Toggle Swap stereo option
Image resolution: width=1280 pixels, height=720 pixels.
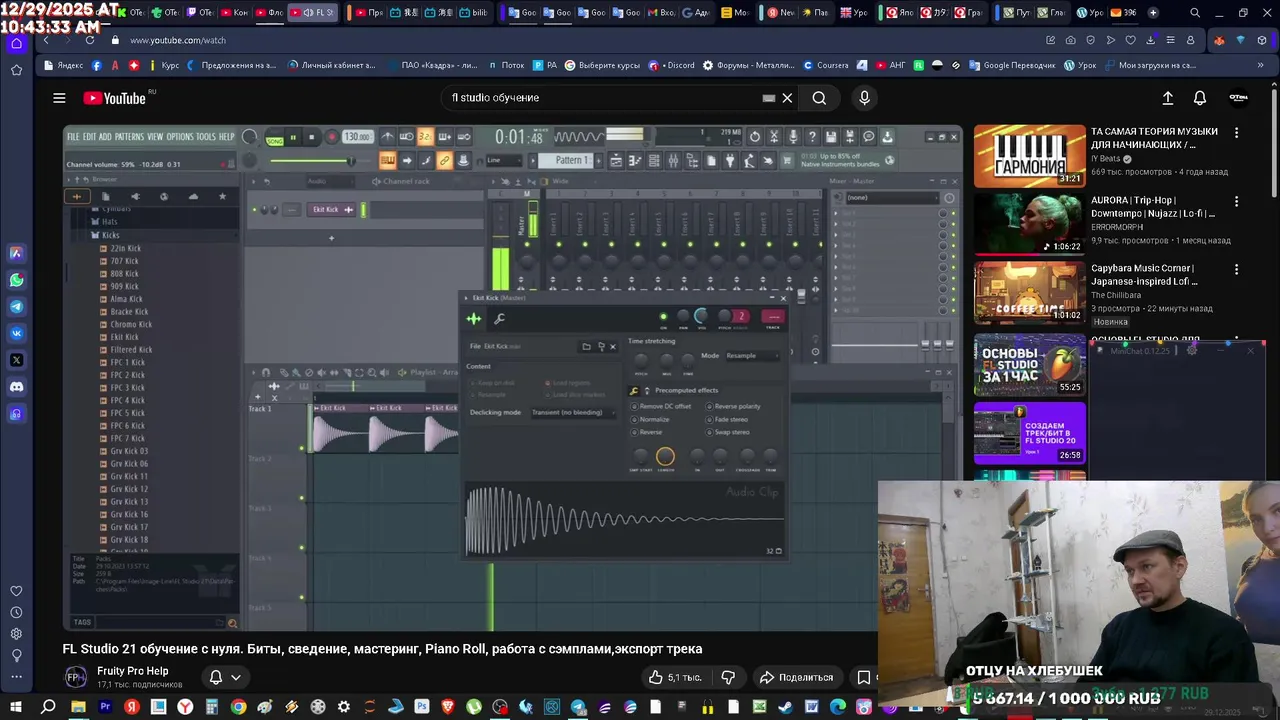pos(727,432)
